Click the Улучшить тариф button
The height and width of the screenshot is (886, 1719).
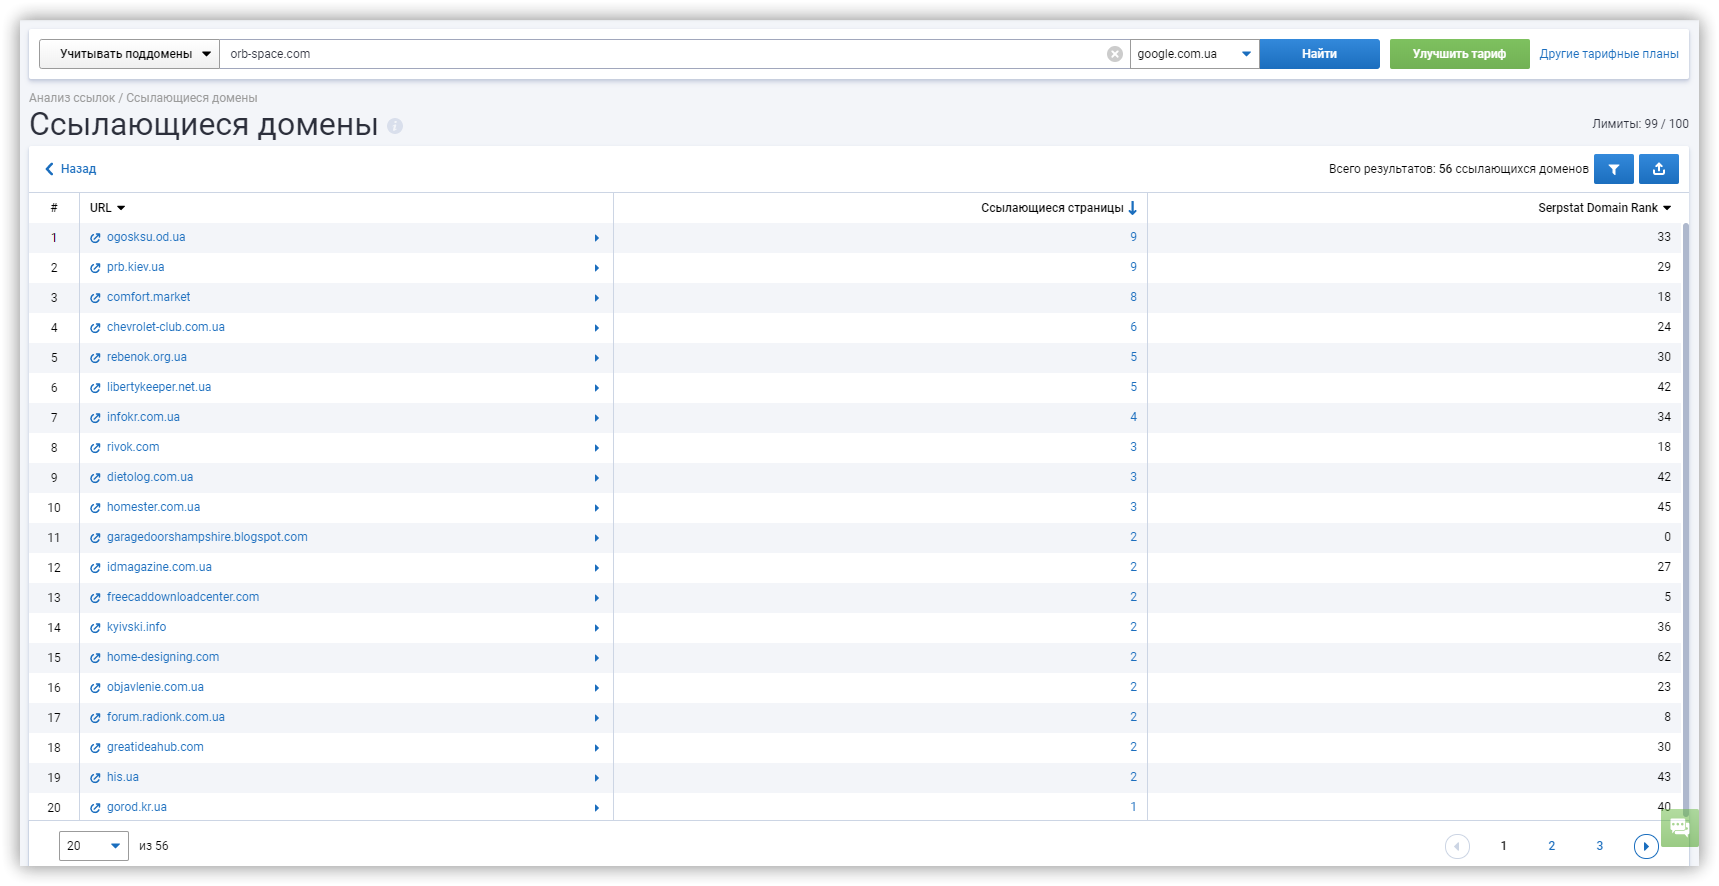tap(1459, 54)
